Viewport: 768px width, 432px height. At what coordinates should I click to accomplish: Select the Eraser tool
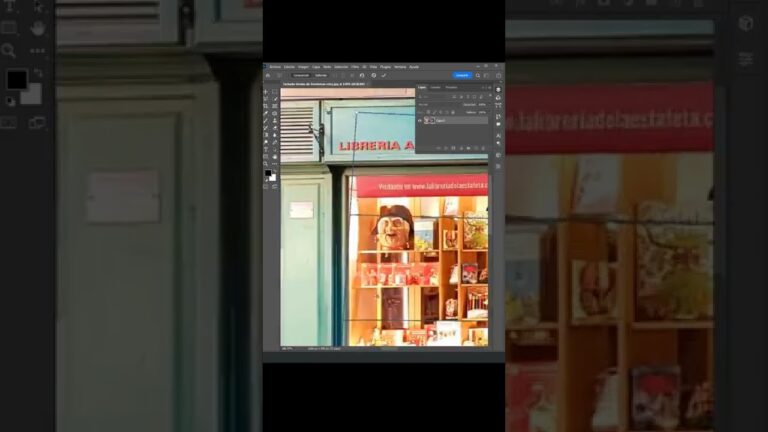point(274,127)
